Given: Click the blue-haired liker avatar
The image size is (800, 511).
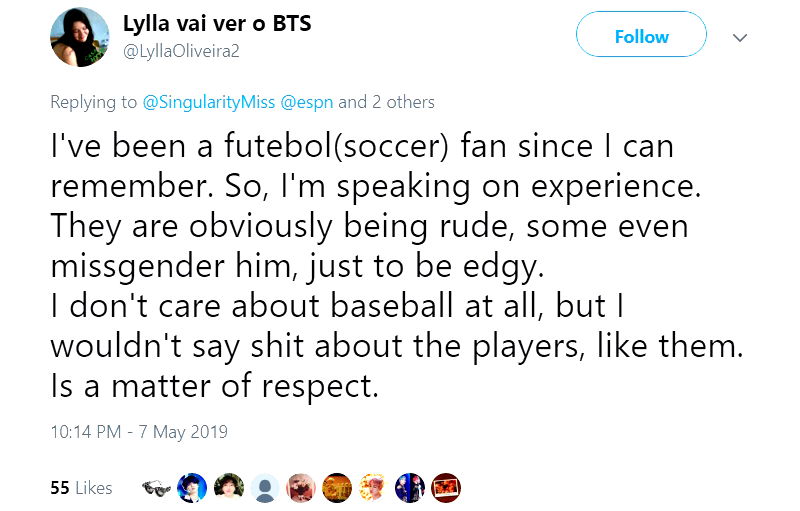Looking at the screenshot, I should click(192, 488).
